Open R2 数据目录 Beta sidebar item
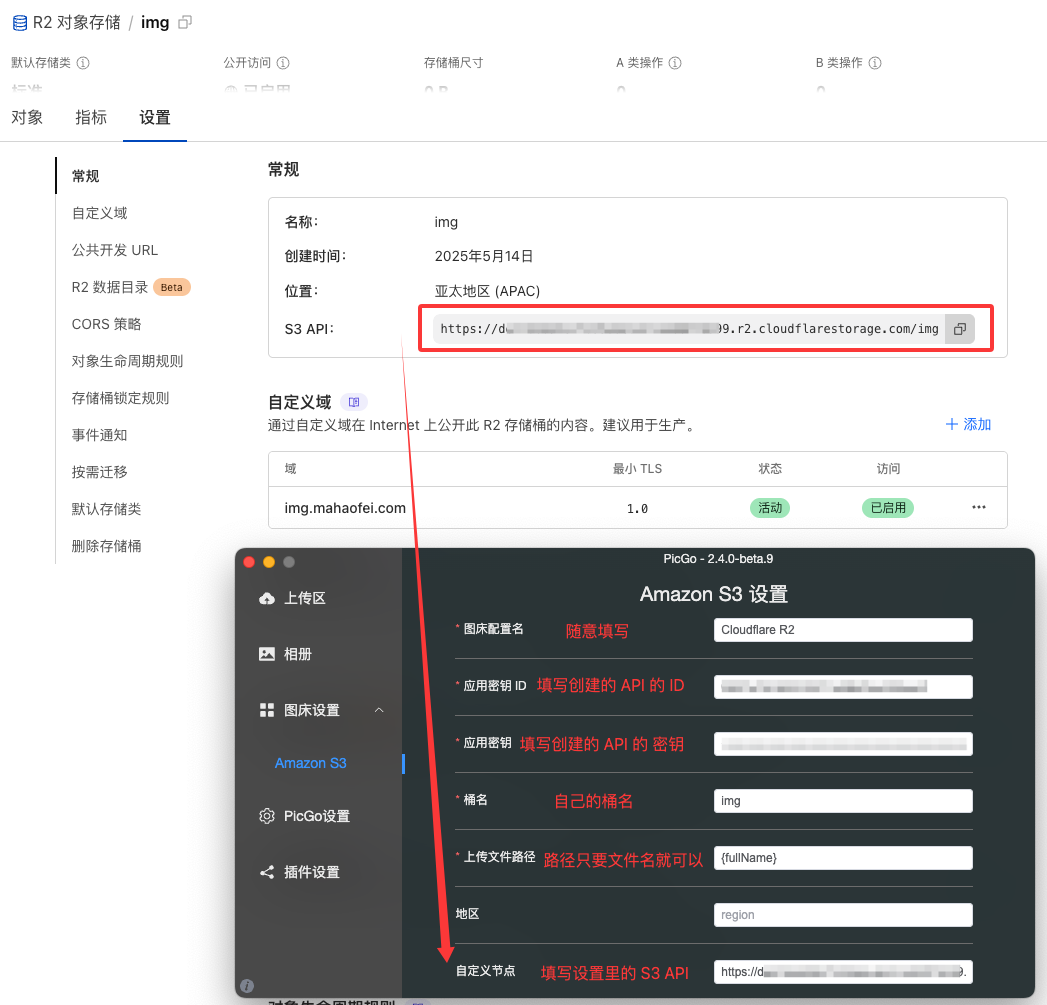This screenshot has width=1047, height=1005. click(x=131, y=287)
